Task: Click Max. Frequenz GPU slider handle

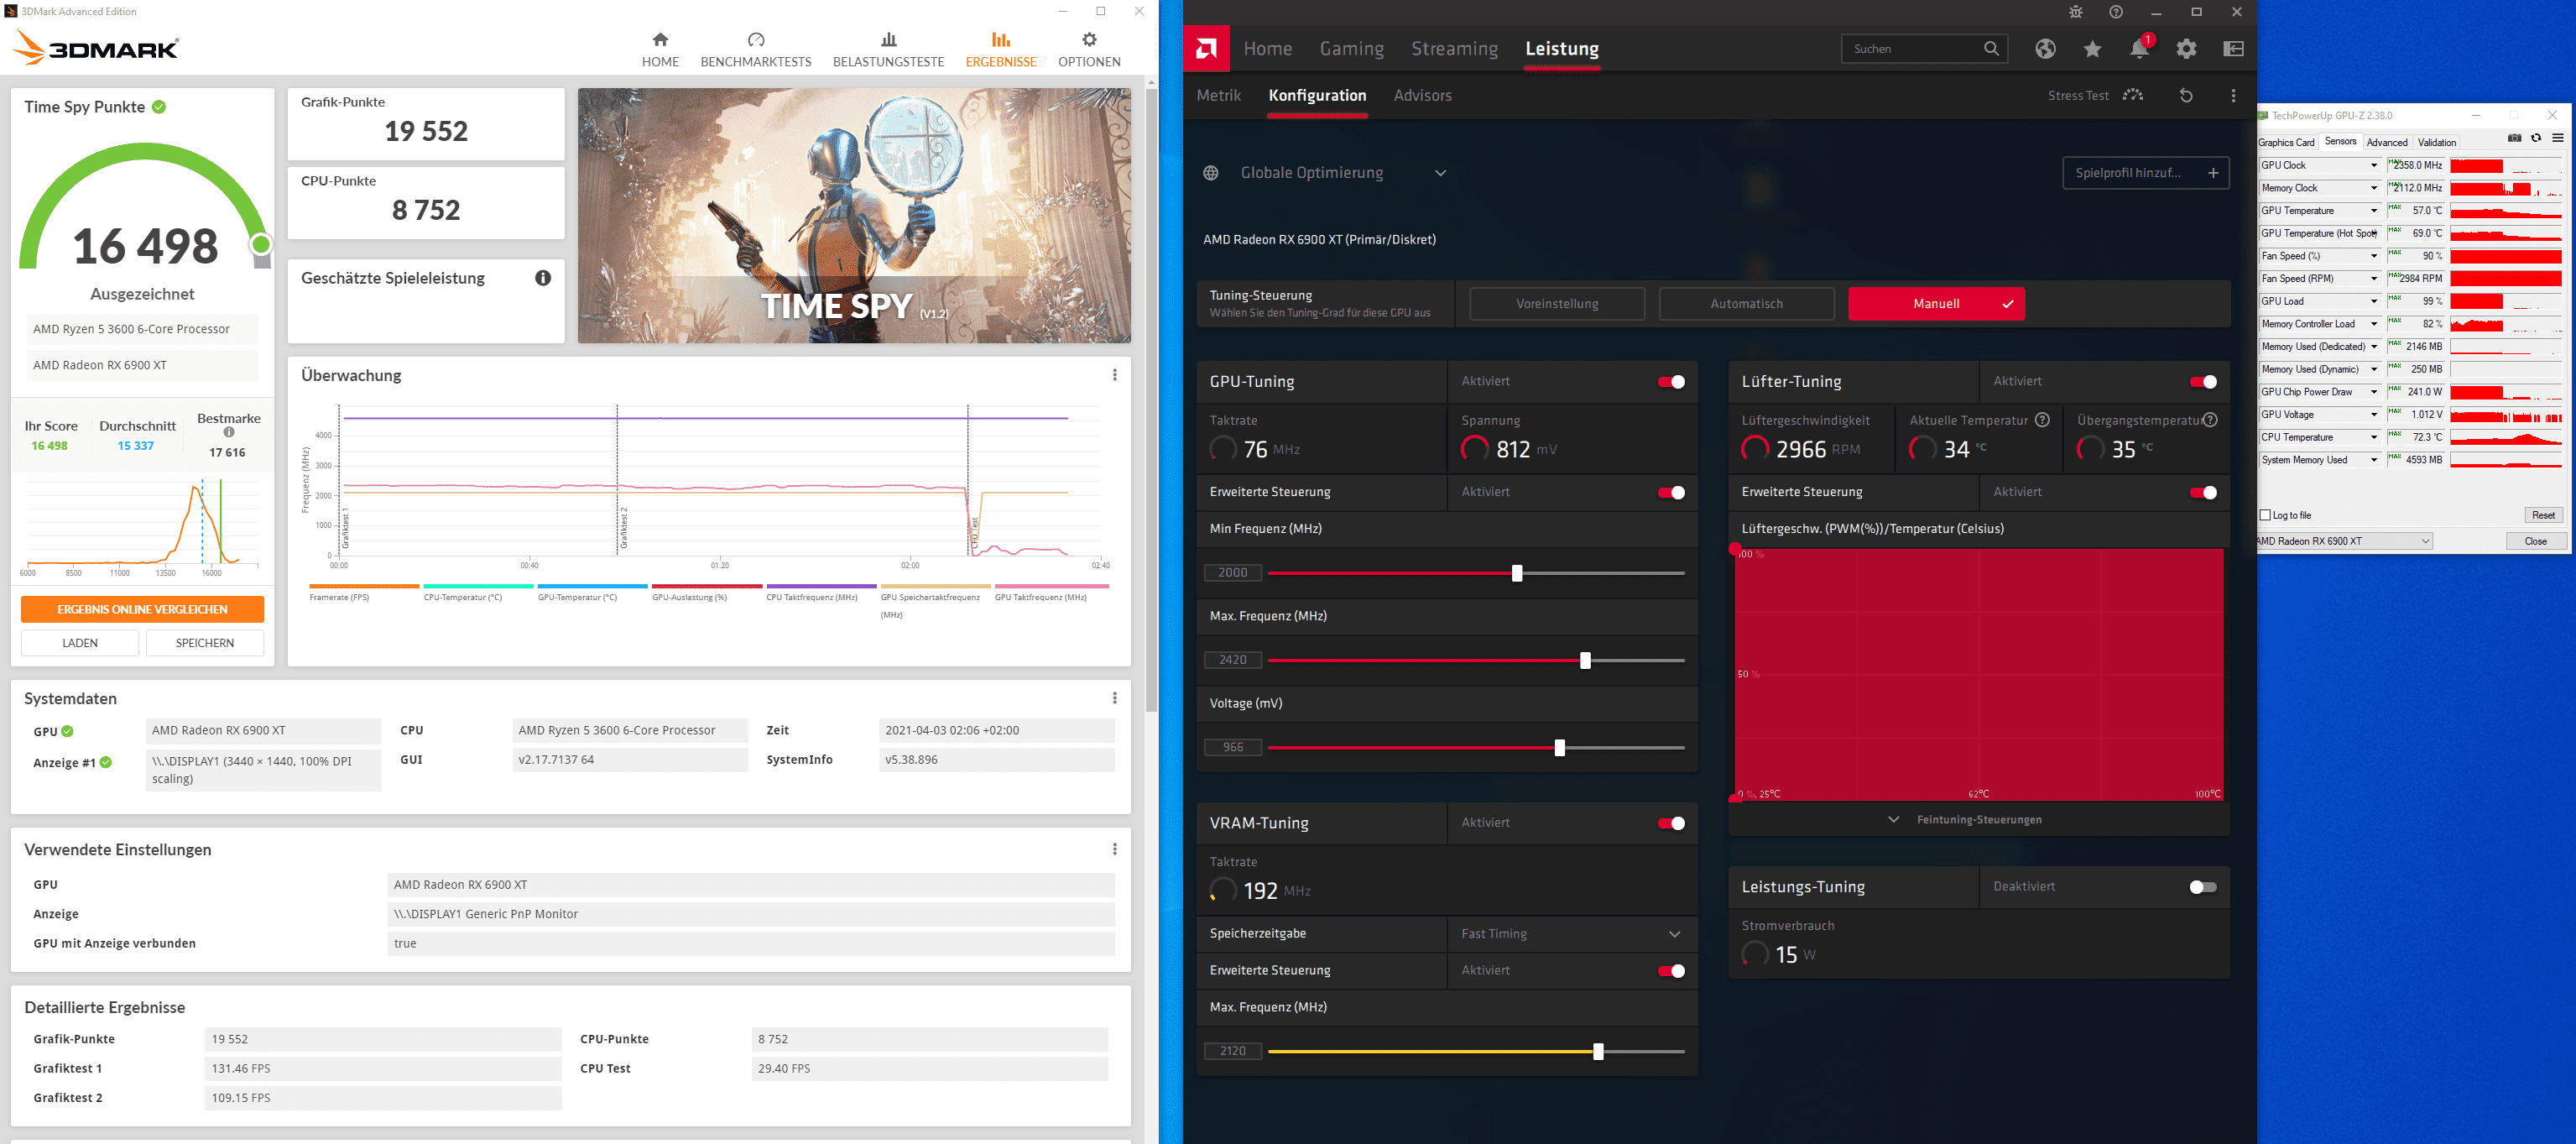Action: click(x=1585, y=661)
